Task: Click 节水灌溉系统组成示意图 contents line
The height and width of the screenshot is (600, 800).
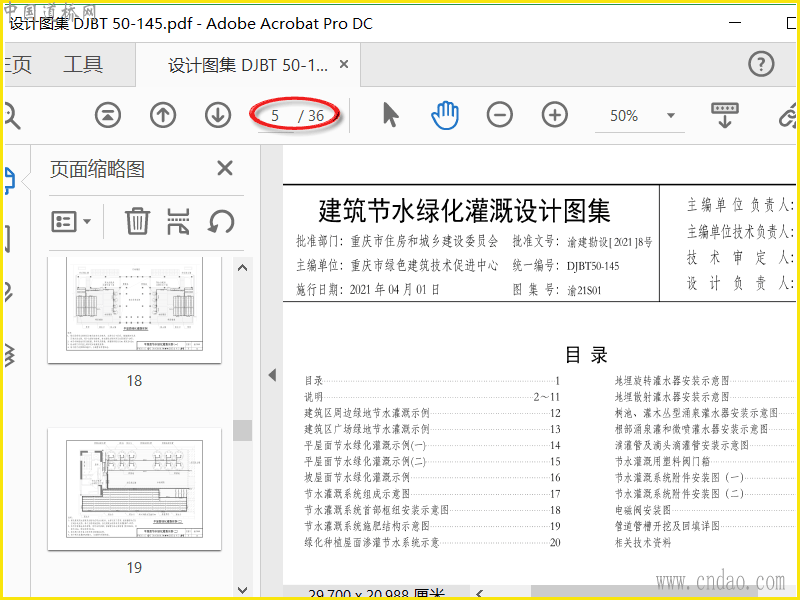Action: (x=432, y=494)
